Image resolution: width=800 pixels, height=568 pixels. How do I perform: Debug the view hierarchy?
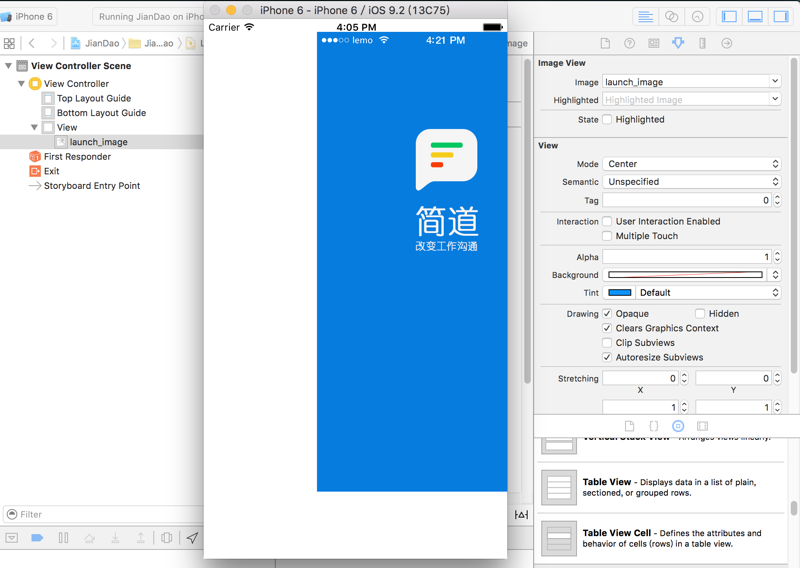click(x=166, y=538)
